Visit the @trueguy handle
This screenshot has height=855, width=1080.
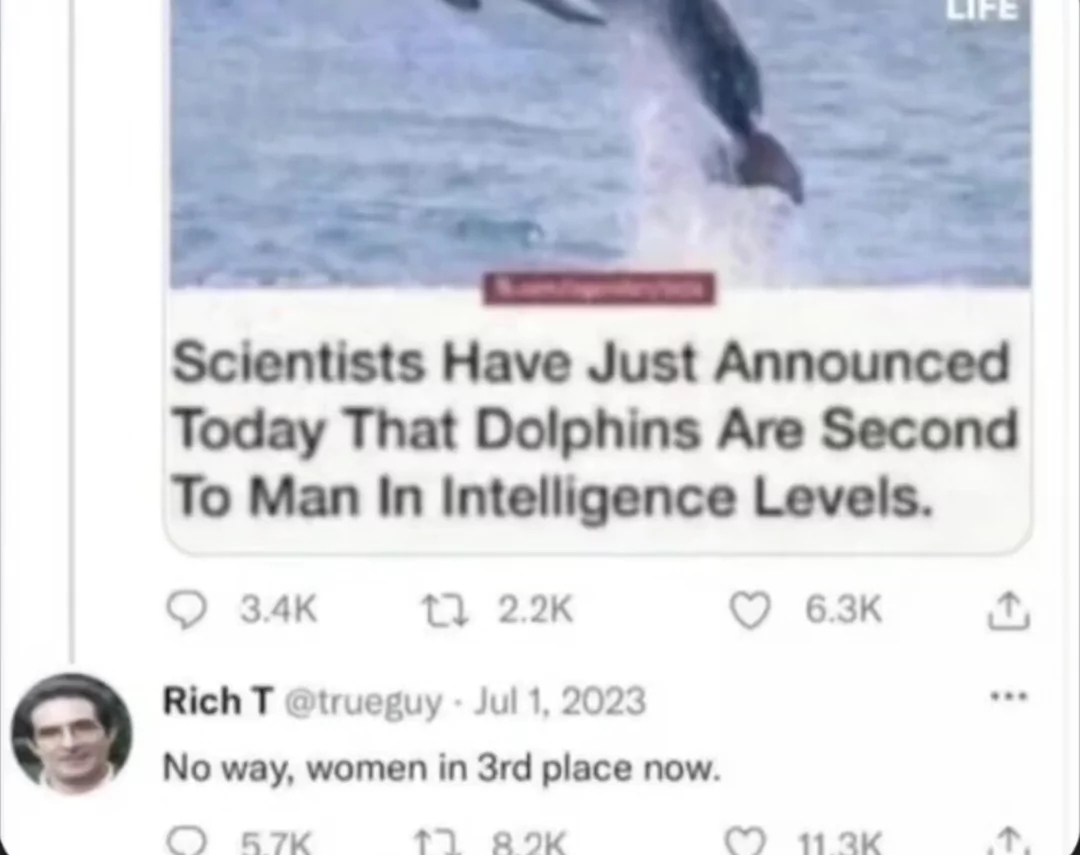(x=362, y=702)
